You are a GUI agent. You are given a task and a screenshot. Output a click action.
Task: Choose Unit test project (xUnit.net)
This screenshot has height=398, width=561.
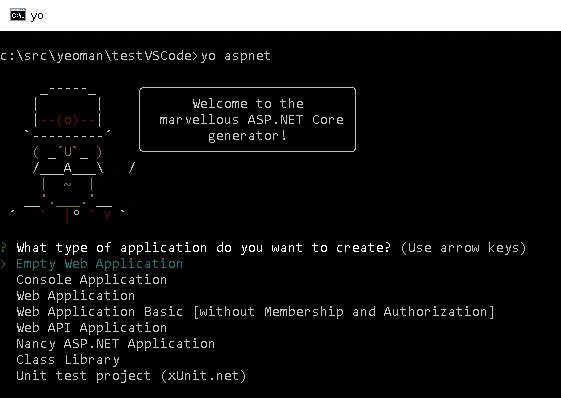coord(131,376)
